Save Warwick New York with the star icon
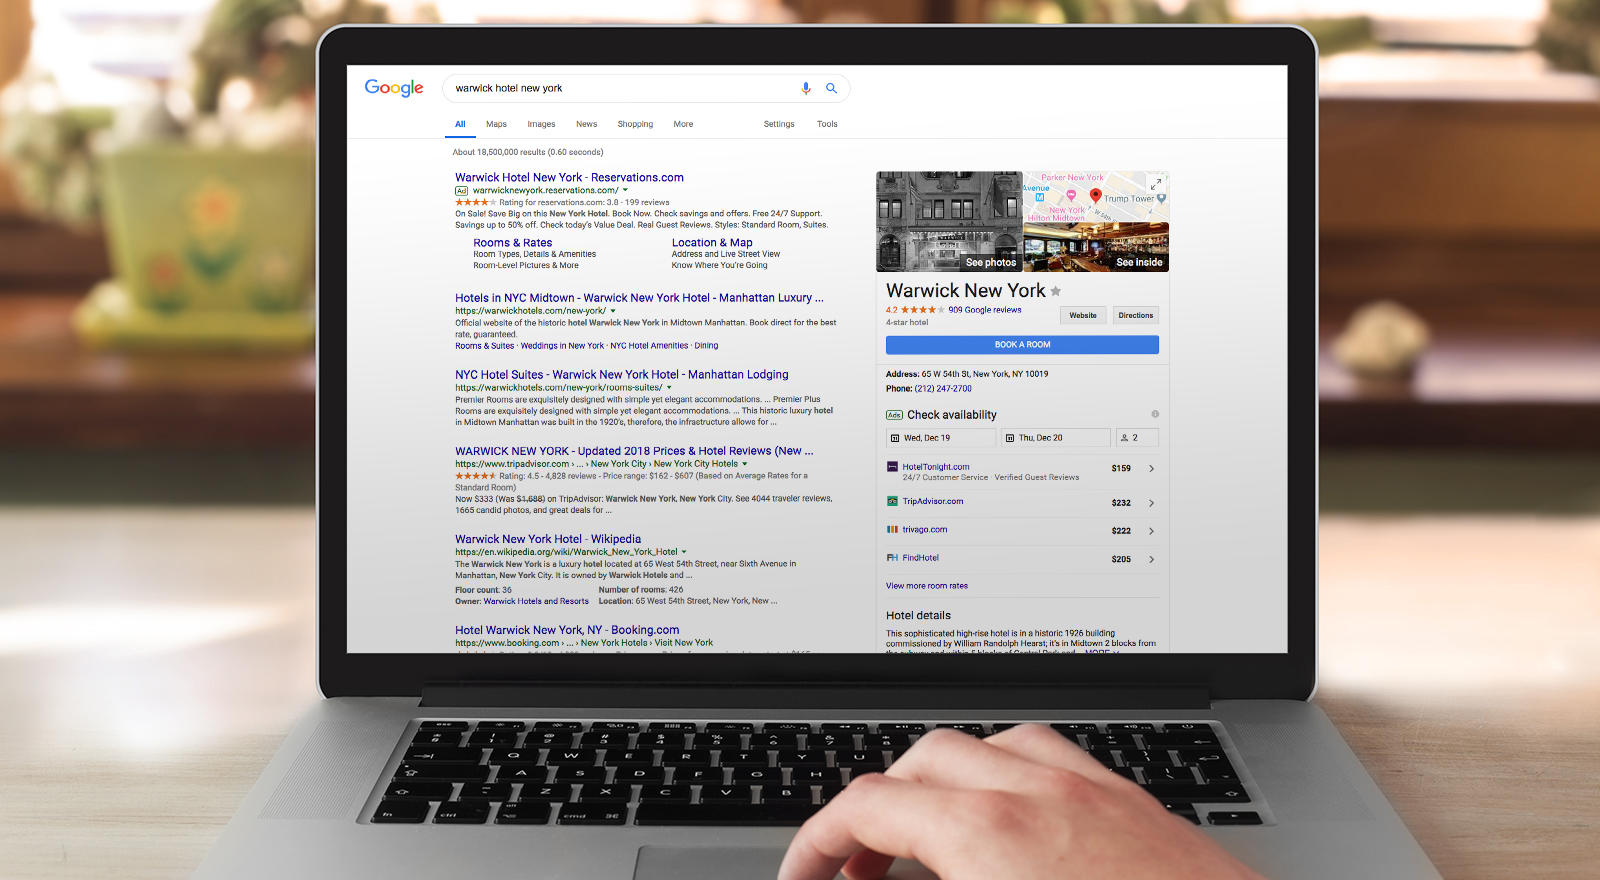 tap(1056, 291)
